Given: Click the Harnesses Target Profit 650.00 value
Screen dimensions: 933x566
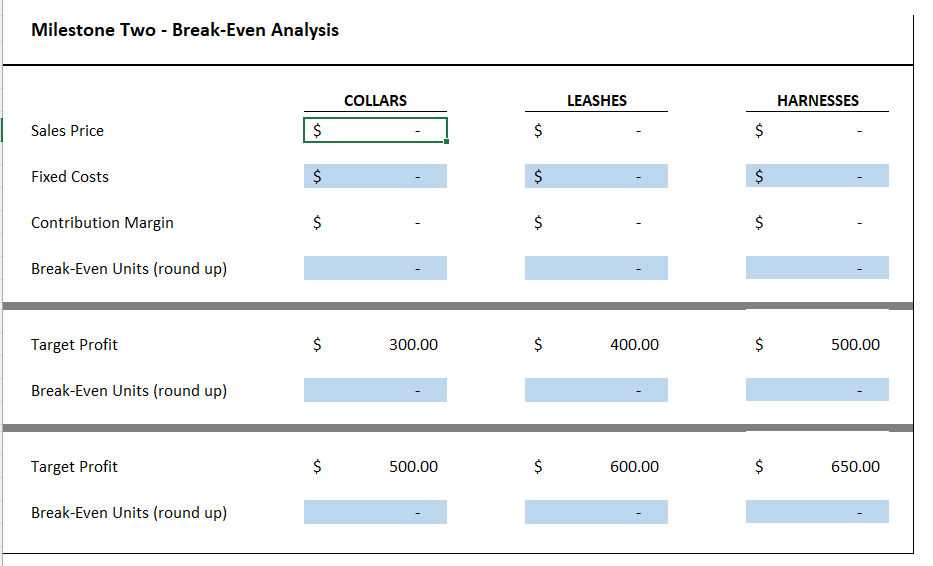Looking at the screenshot, I should coord(855,467).
